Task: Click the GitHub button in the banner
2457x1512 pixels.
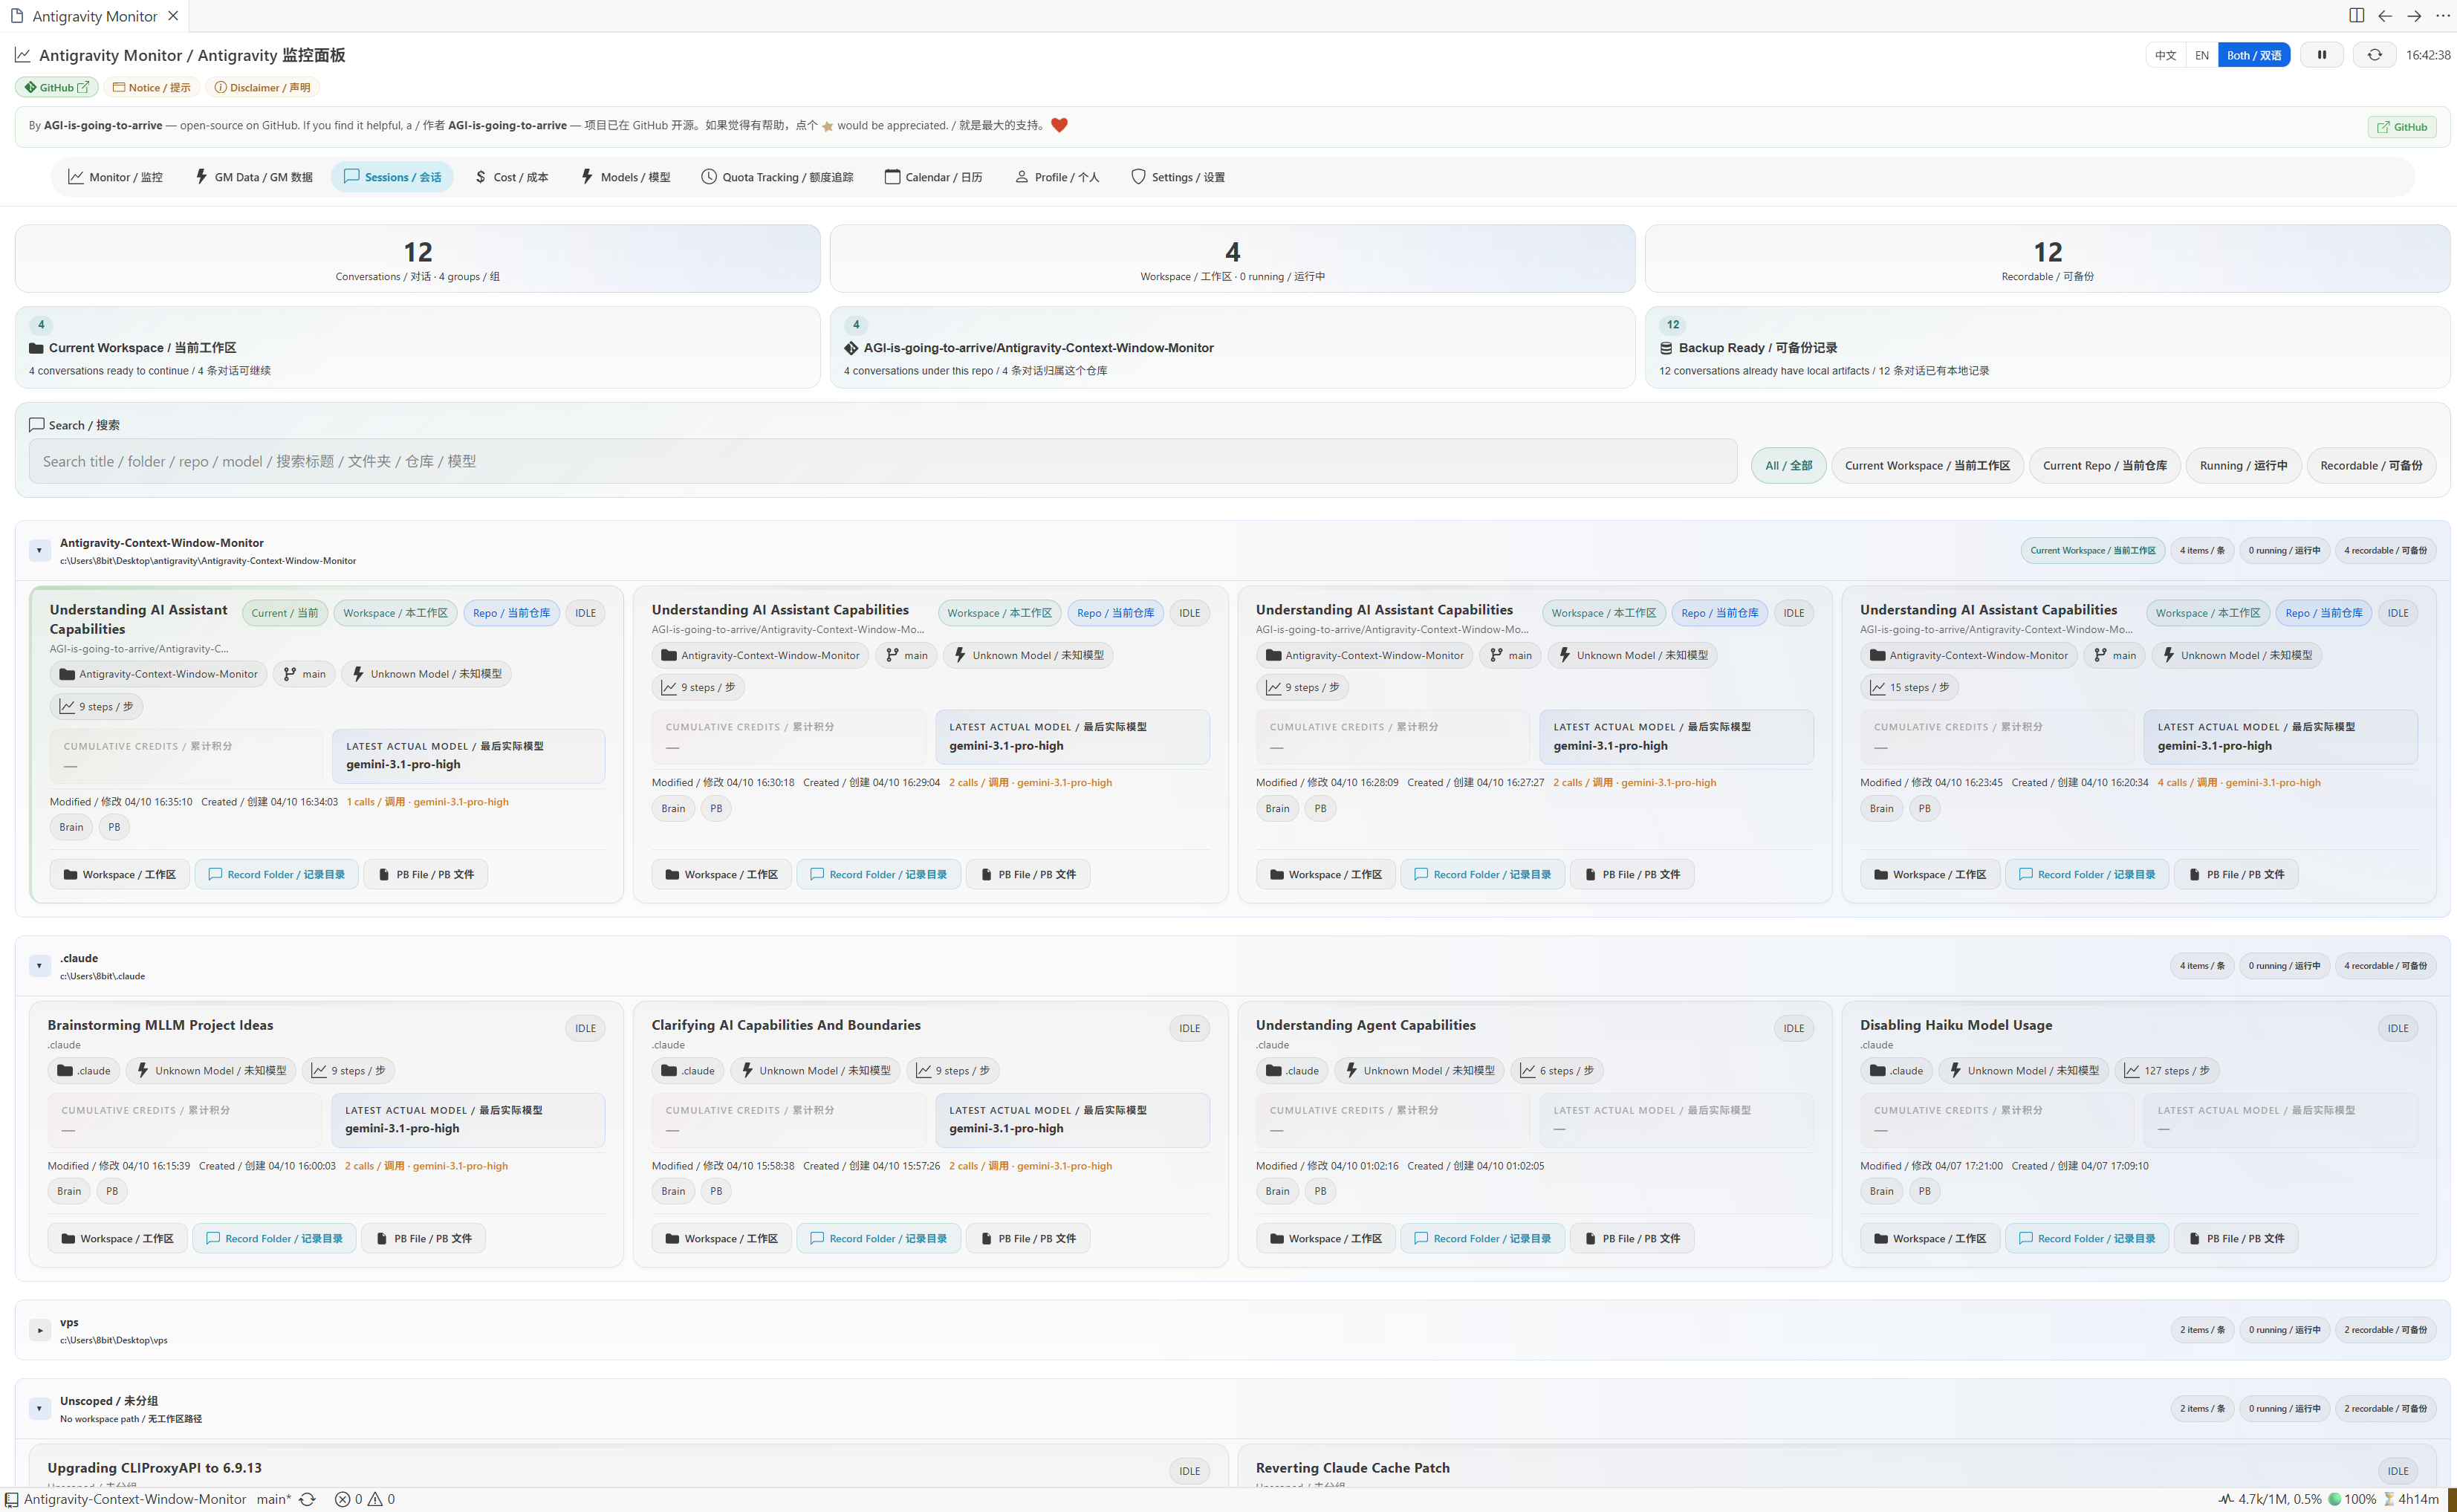Action: click(2401, 127)
